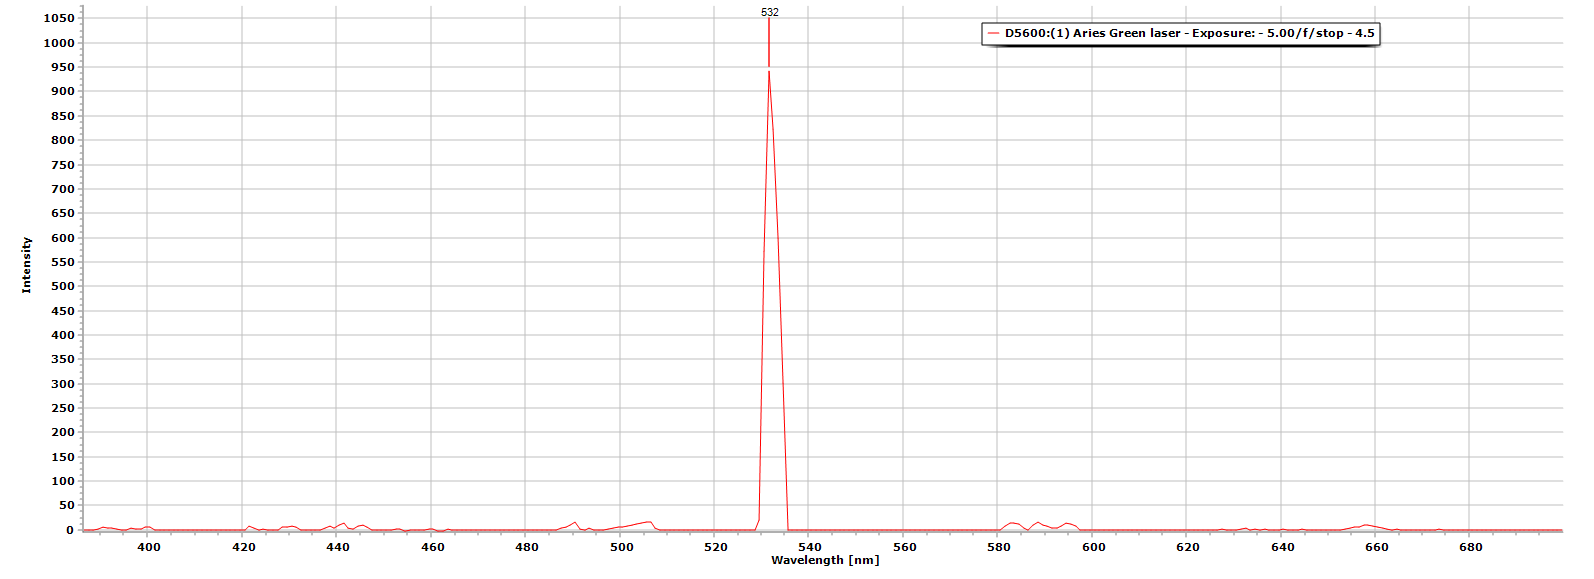Click the Intensity axis title
Image resolution: width=1594 pixels, height=579 pixels.
point(27,265)
